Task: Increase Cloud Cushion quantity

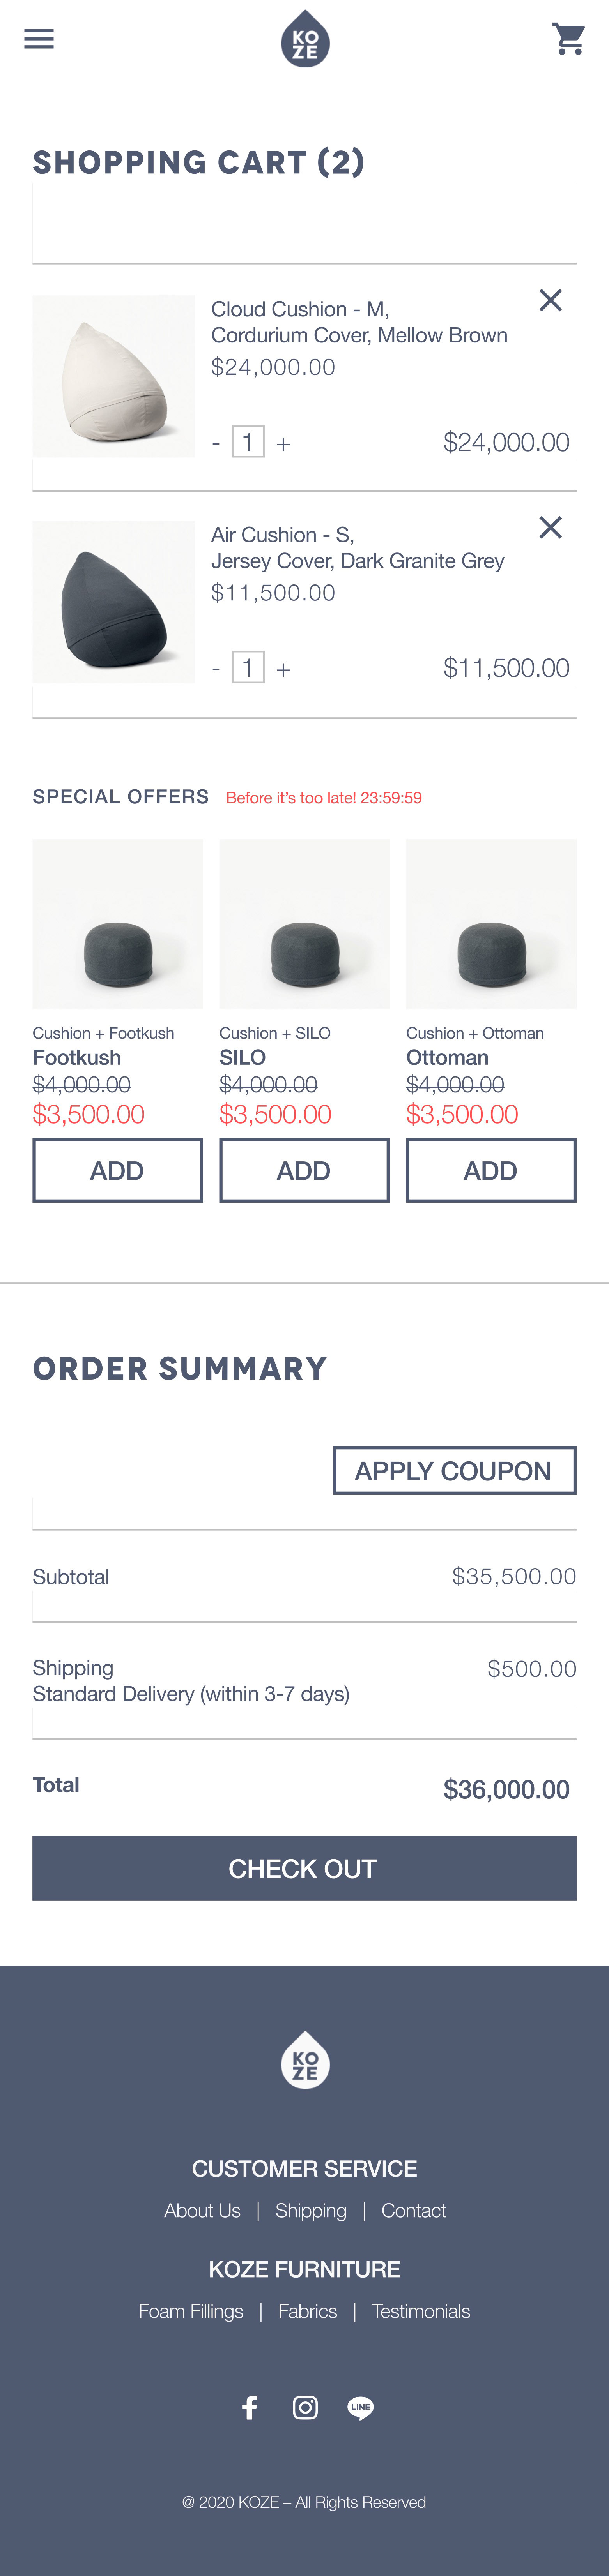Action: point(283,443)
